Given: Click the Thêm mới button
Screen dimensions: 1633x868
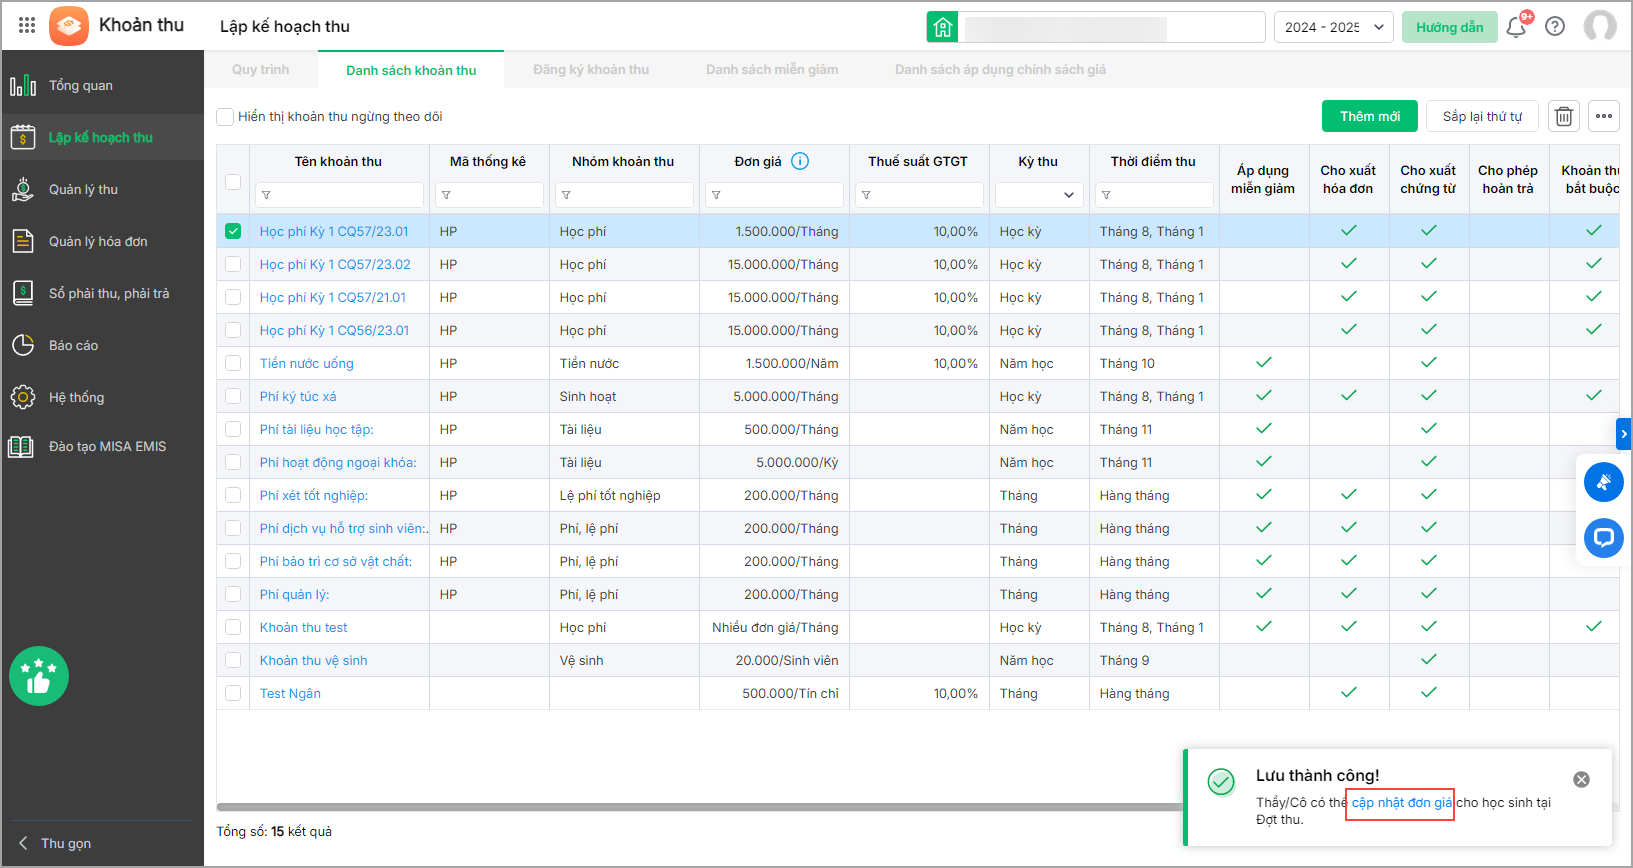Looking at the screenshot, I should 1369,117.
